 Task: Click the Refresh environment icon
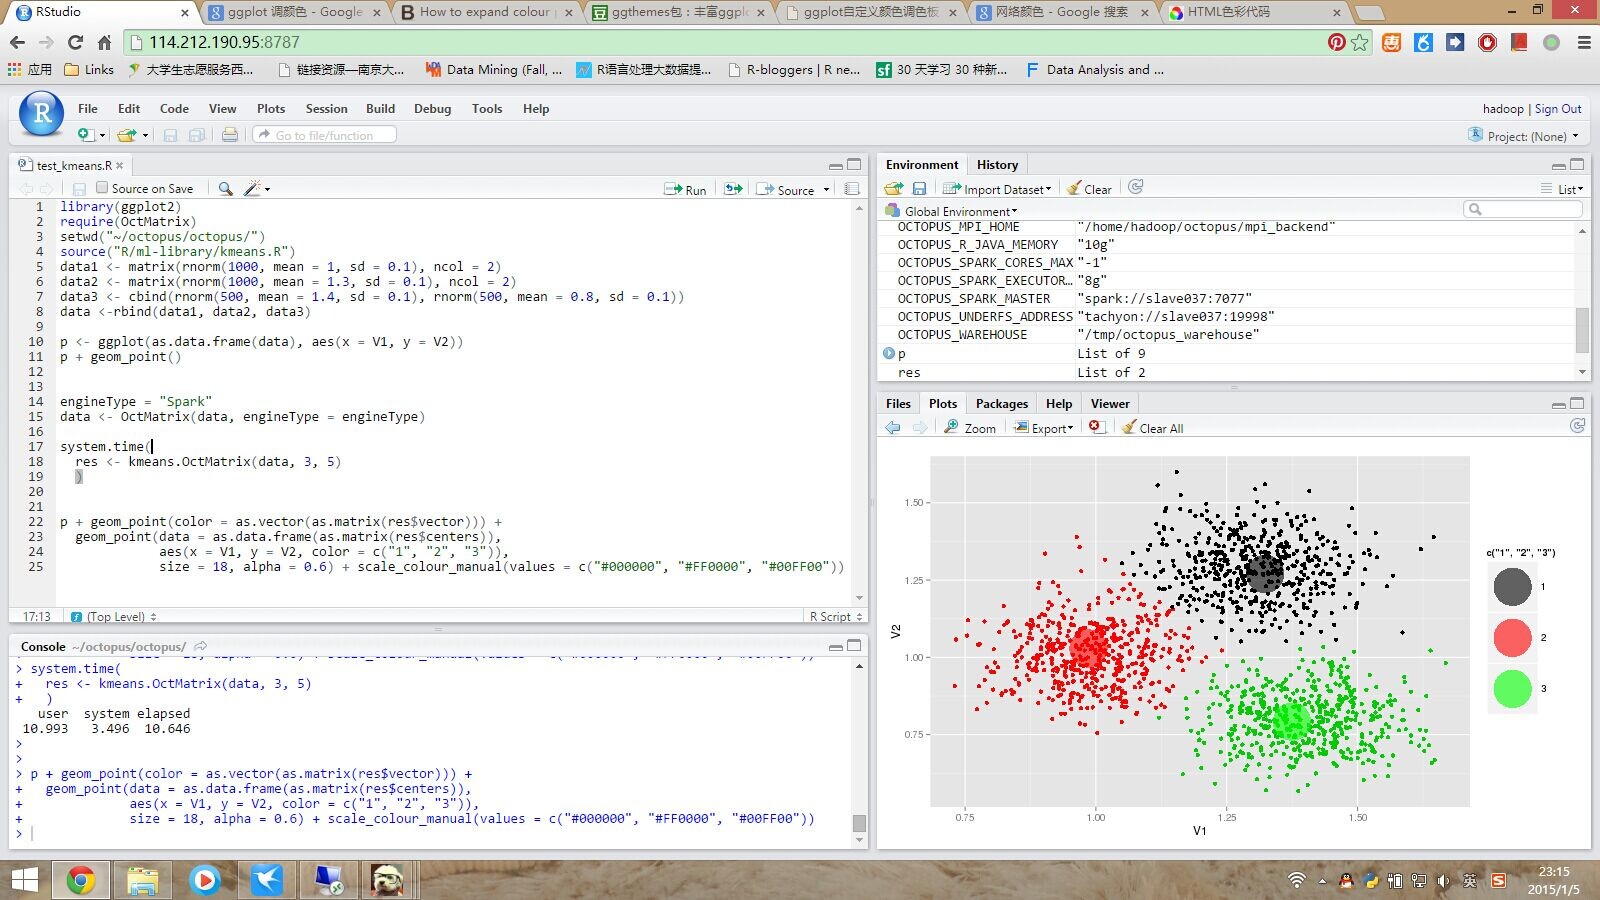pos(1135,188)
